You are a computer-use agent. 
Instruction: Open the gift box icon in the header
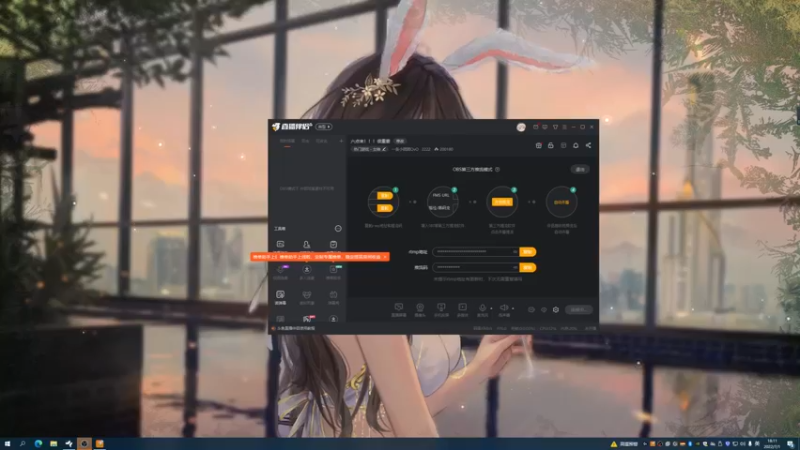click(538, 145)
